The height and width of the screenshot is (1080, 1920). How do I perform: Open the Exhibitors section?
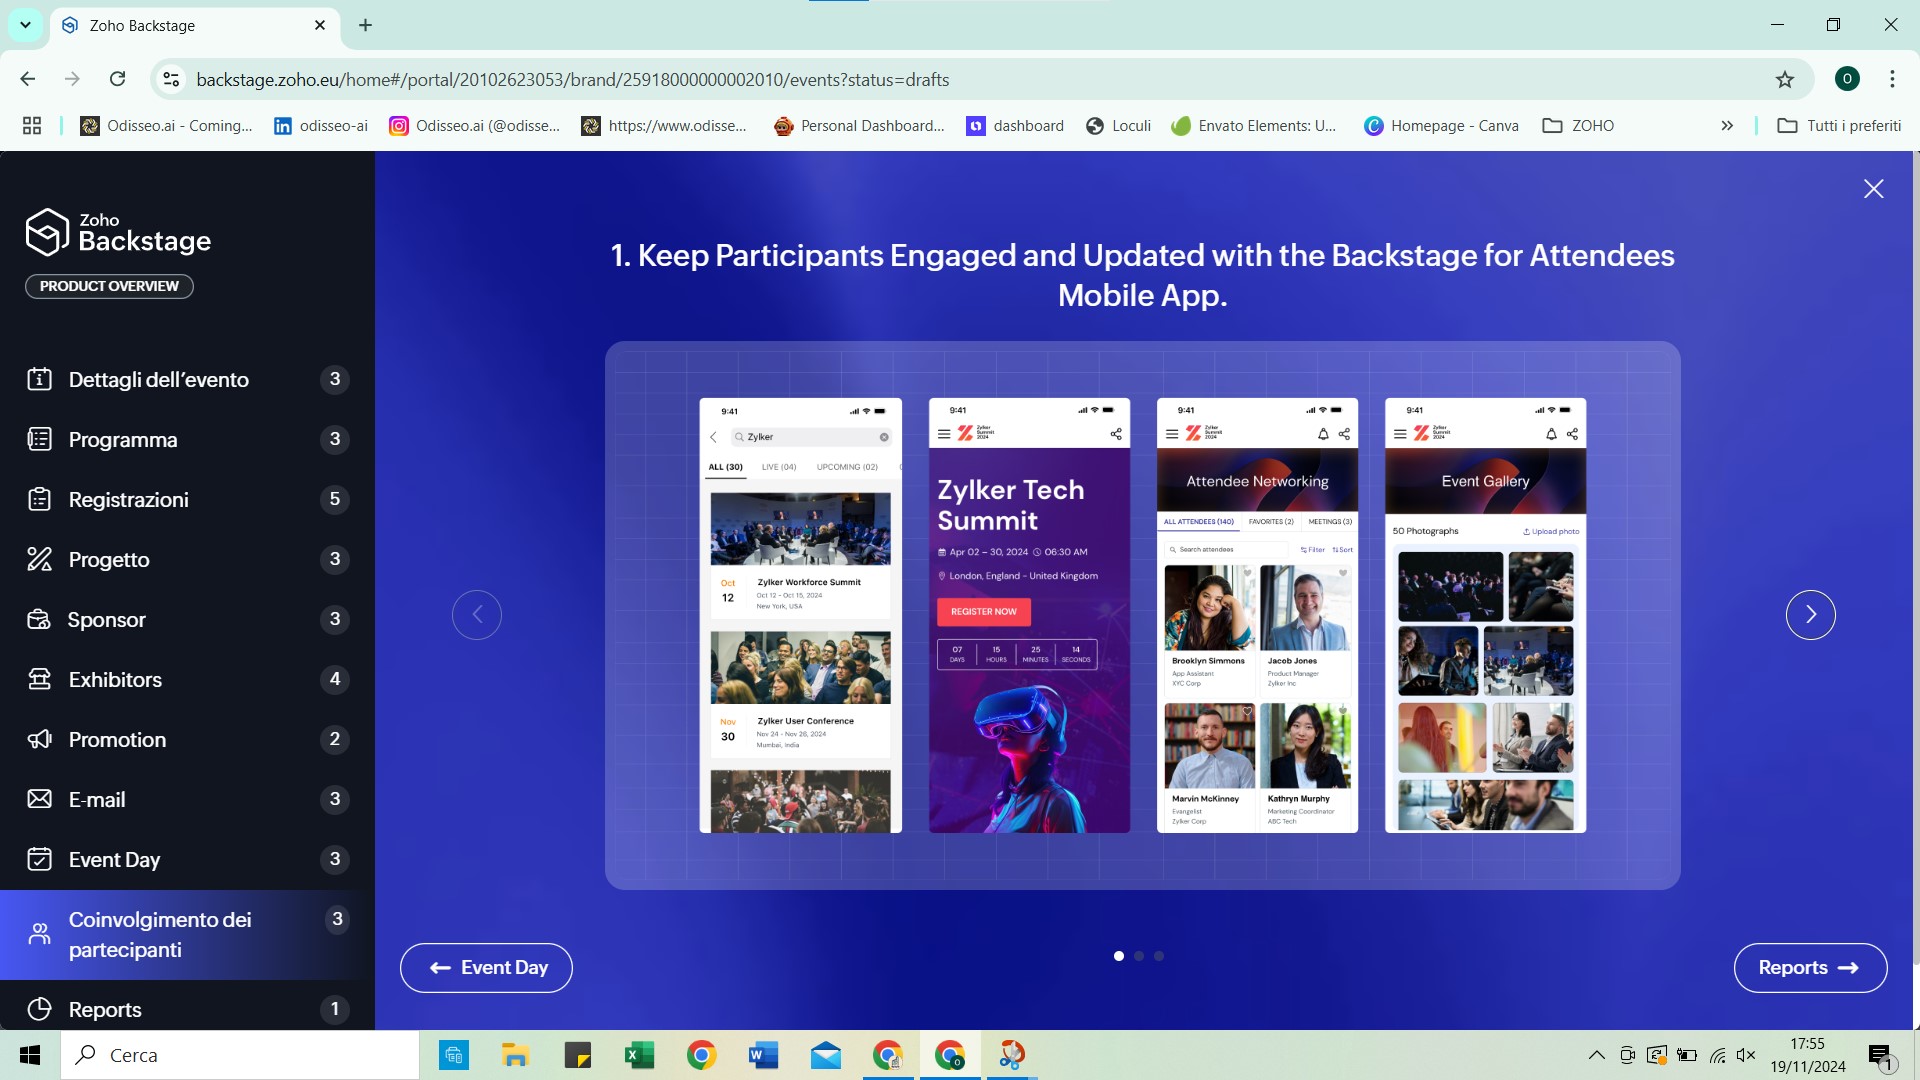[x=187, y=679]
